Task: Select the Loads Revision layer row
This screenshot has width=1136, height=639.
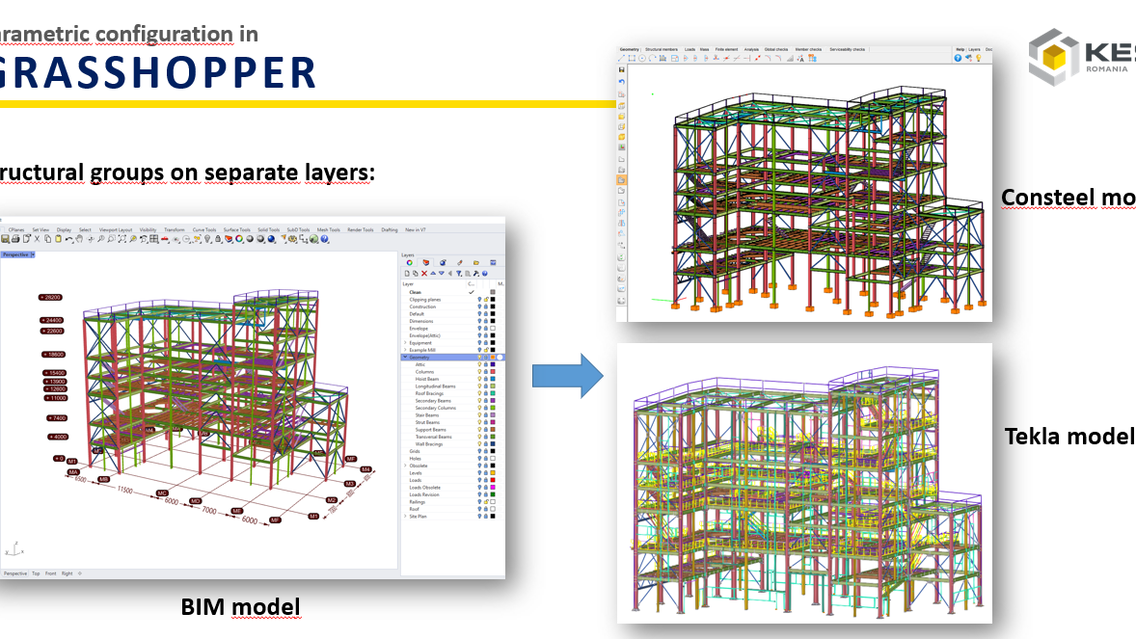Action: (451, 495)
